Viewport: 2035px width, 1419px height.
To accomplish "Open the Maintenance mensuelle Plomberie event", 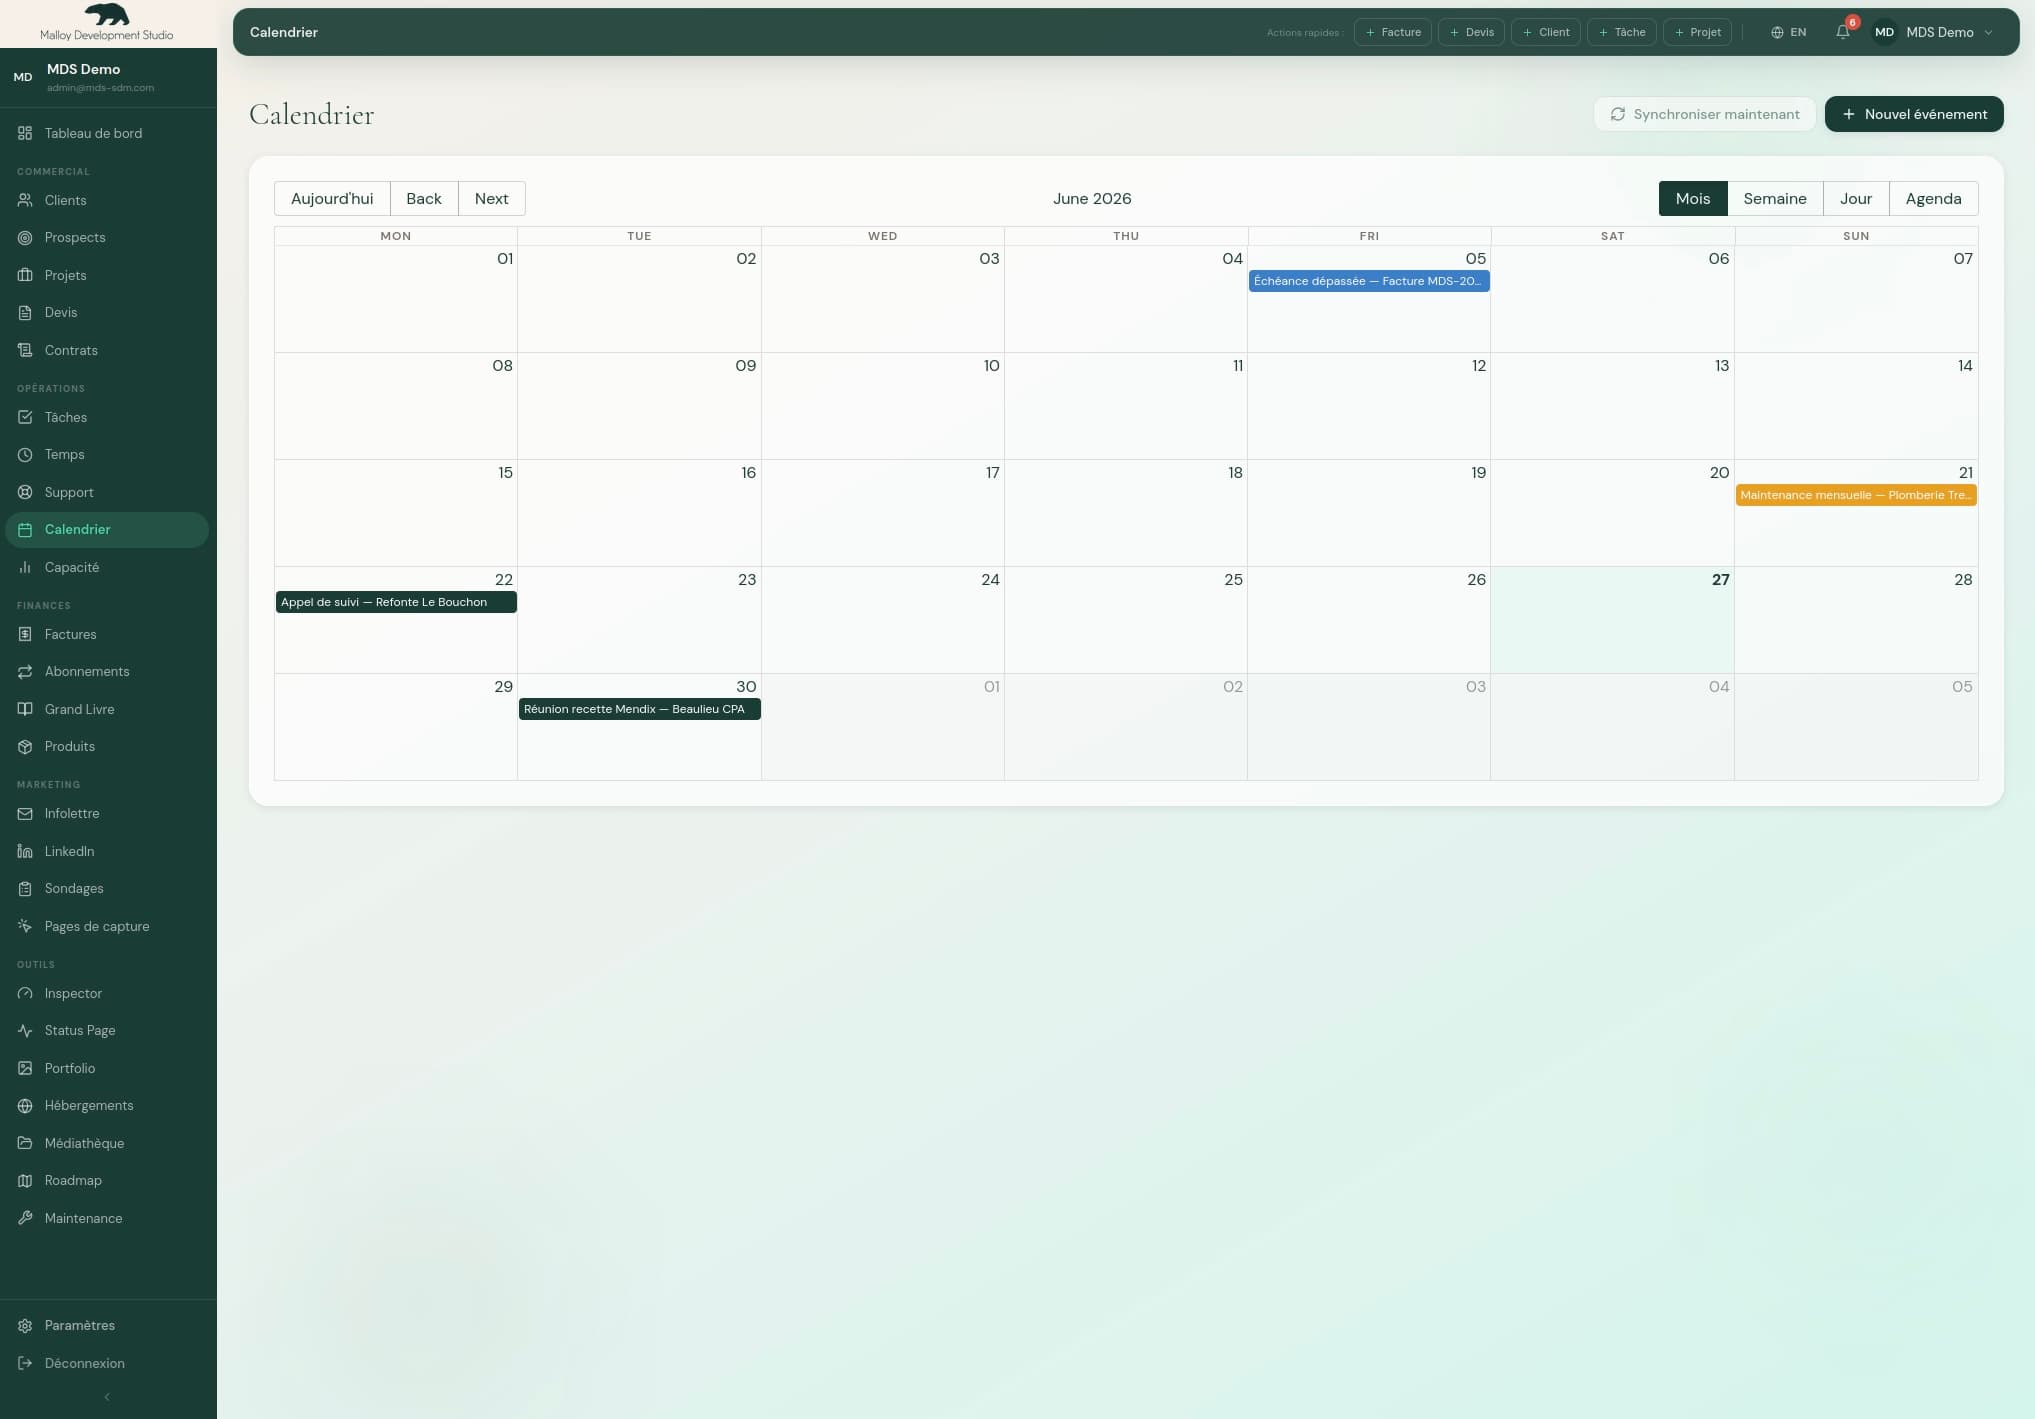I will coord(1856,495).
